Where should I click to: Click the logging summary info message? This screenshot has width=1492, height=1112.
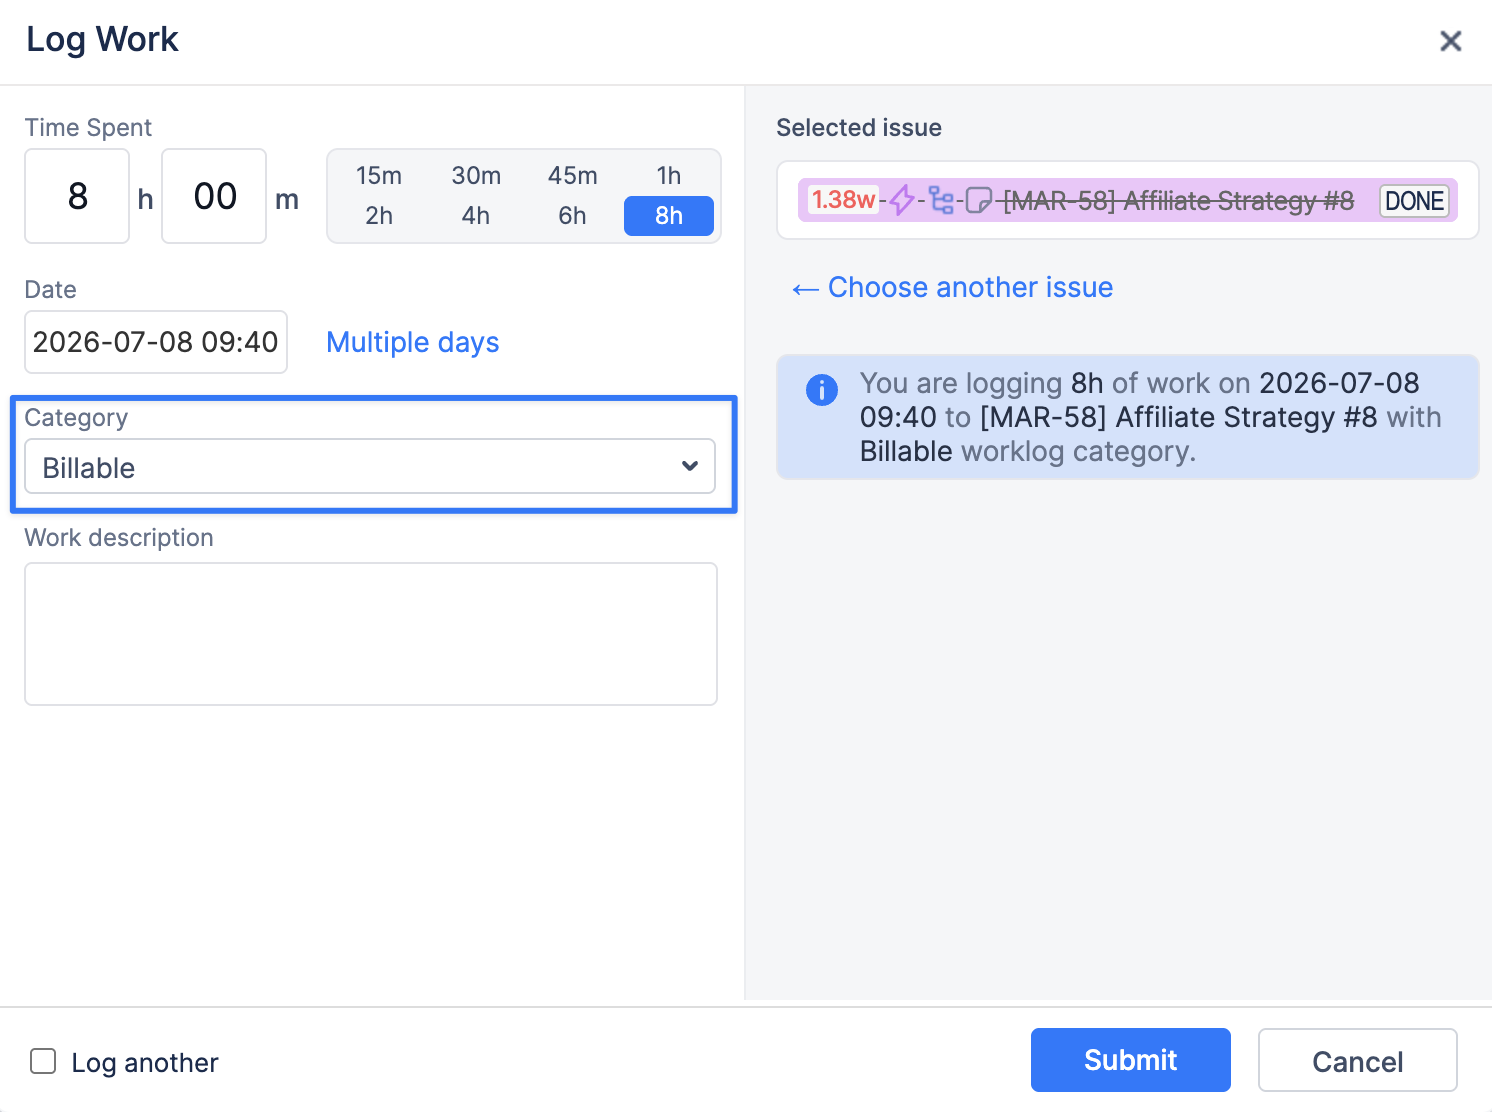[x=1128, y=417]
